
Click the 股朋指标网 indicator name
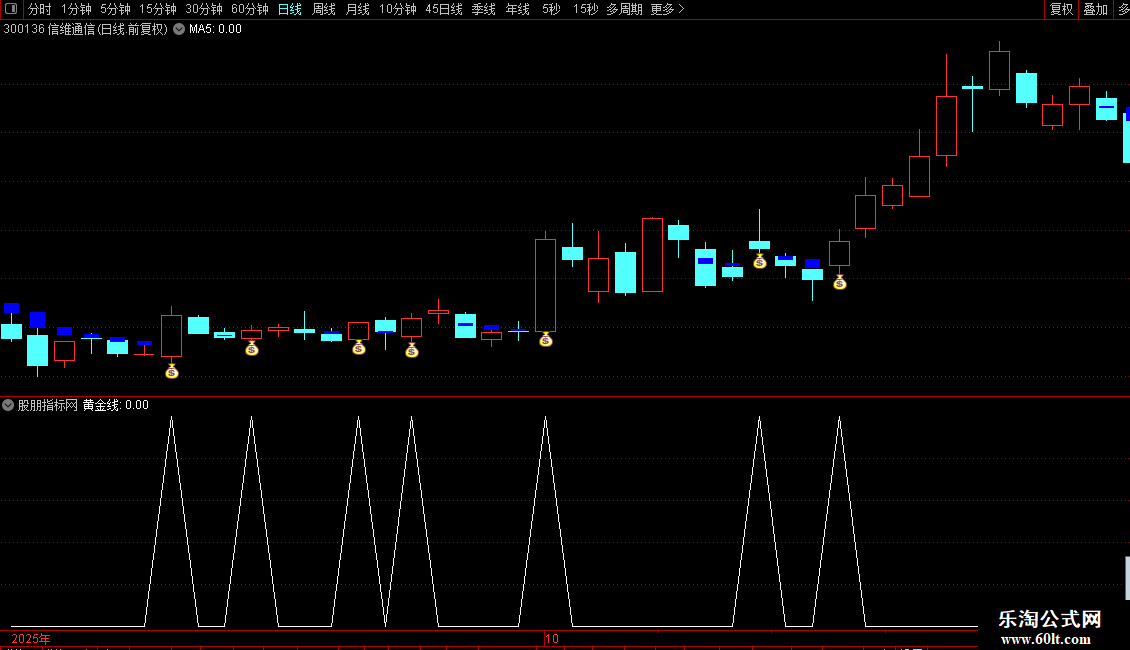(48, 406)
